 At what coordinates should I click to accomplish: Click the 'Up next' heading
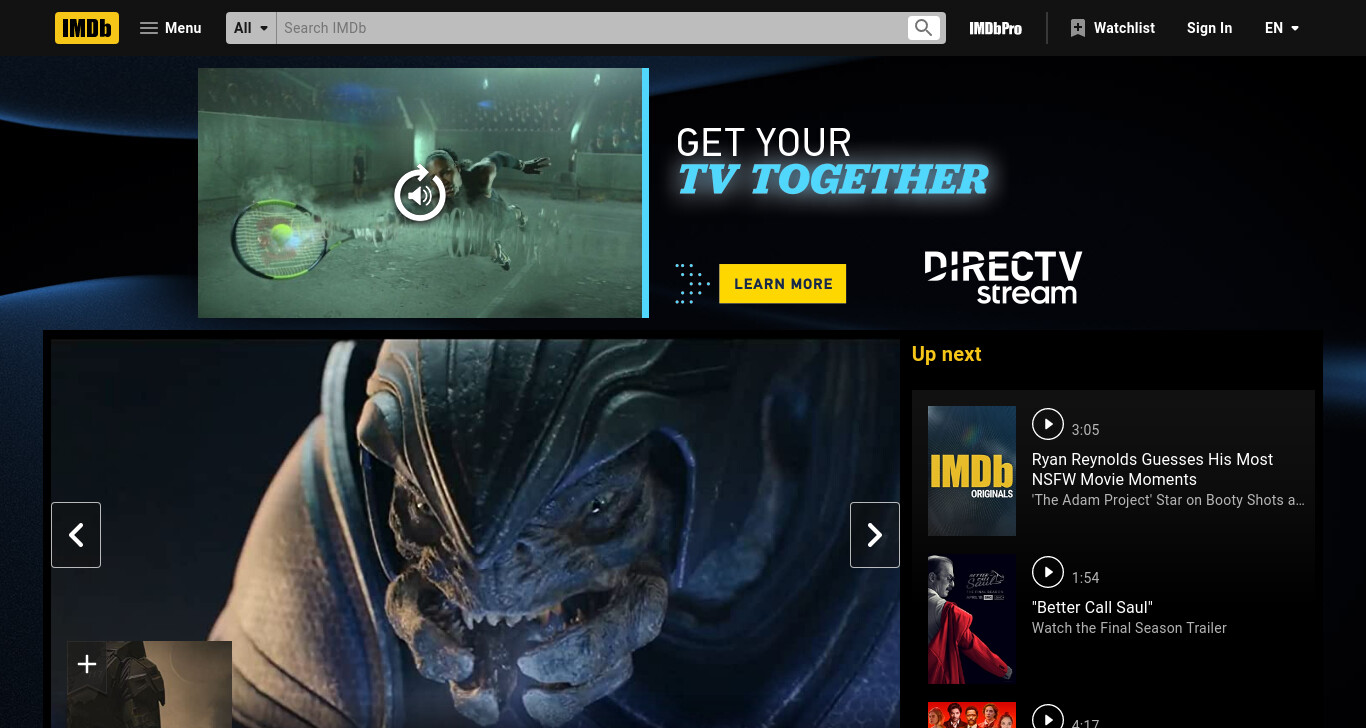pyautogui.click(x=947, y=354)
